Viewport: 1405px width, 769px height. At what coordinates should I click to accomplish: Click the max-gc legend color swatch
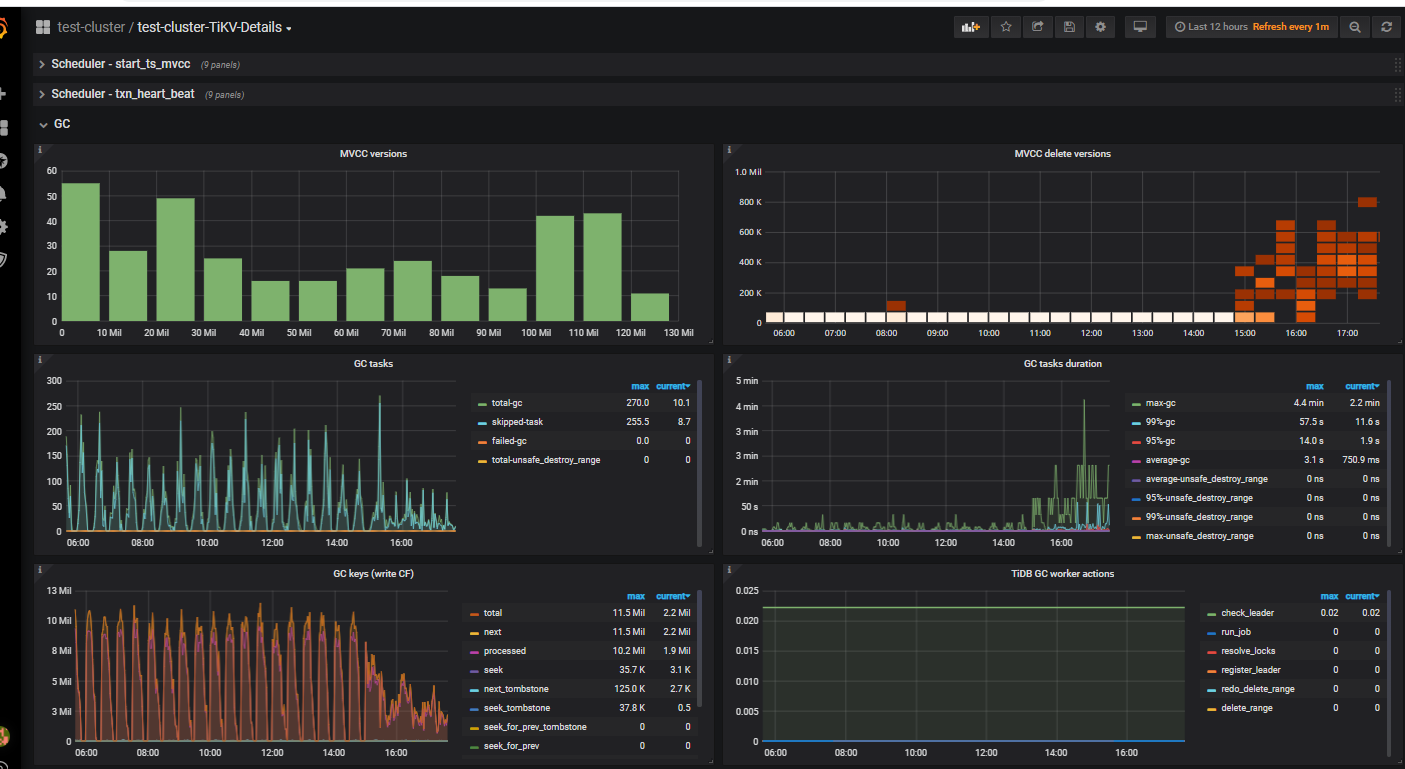coord(1135,403)
